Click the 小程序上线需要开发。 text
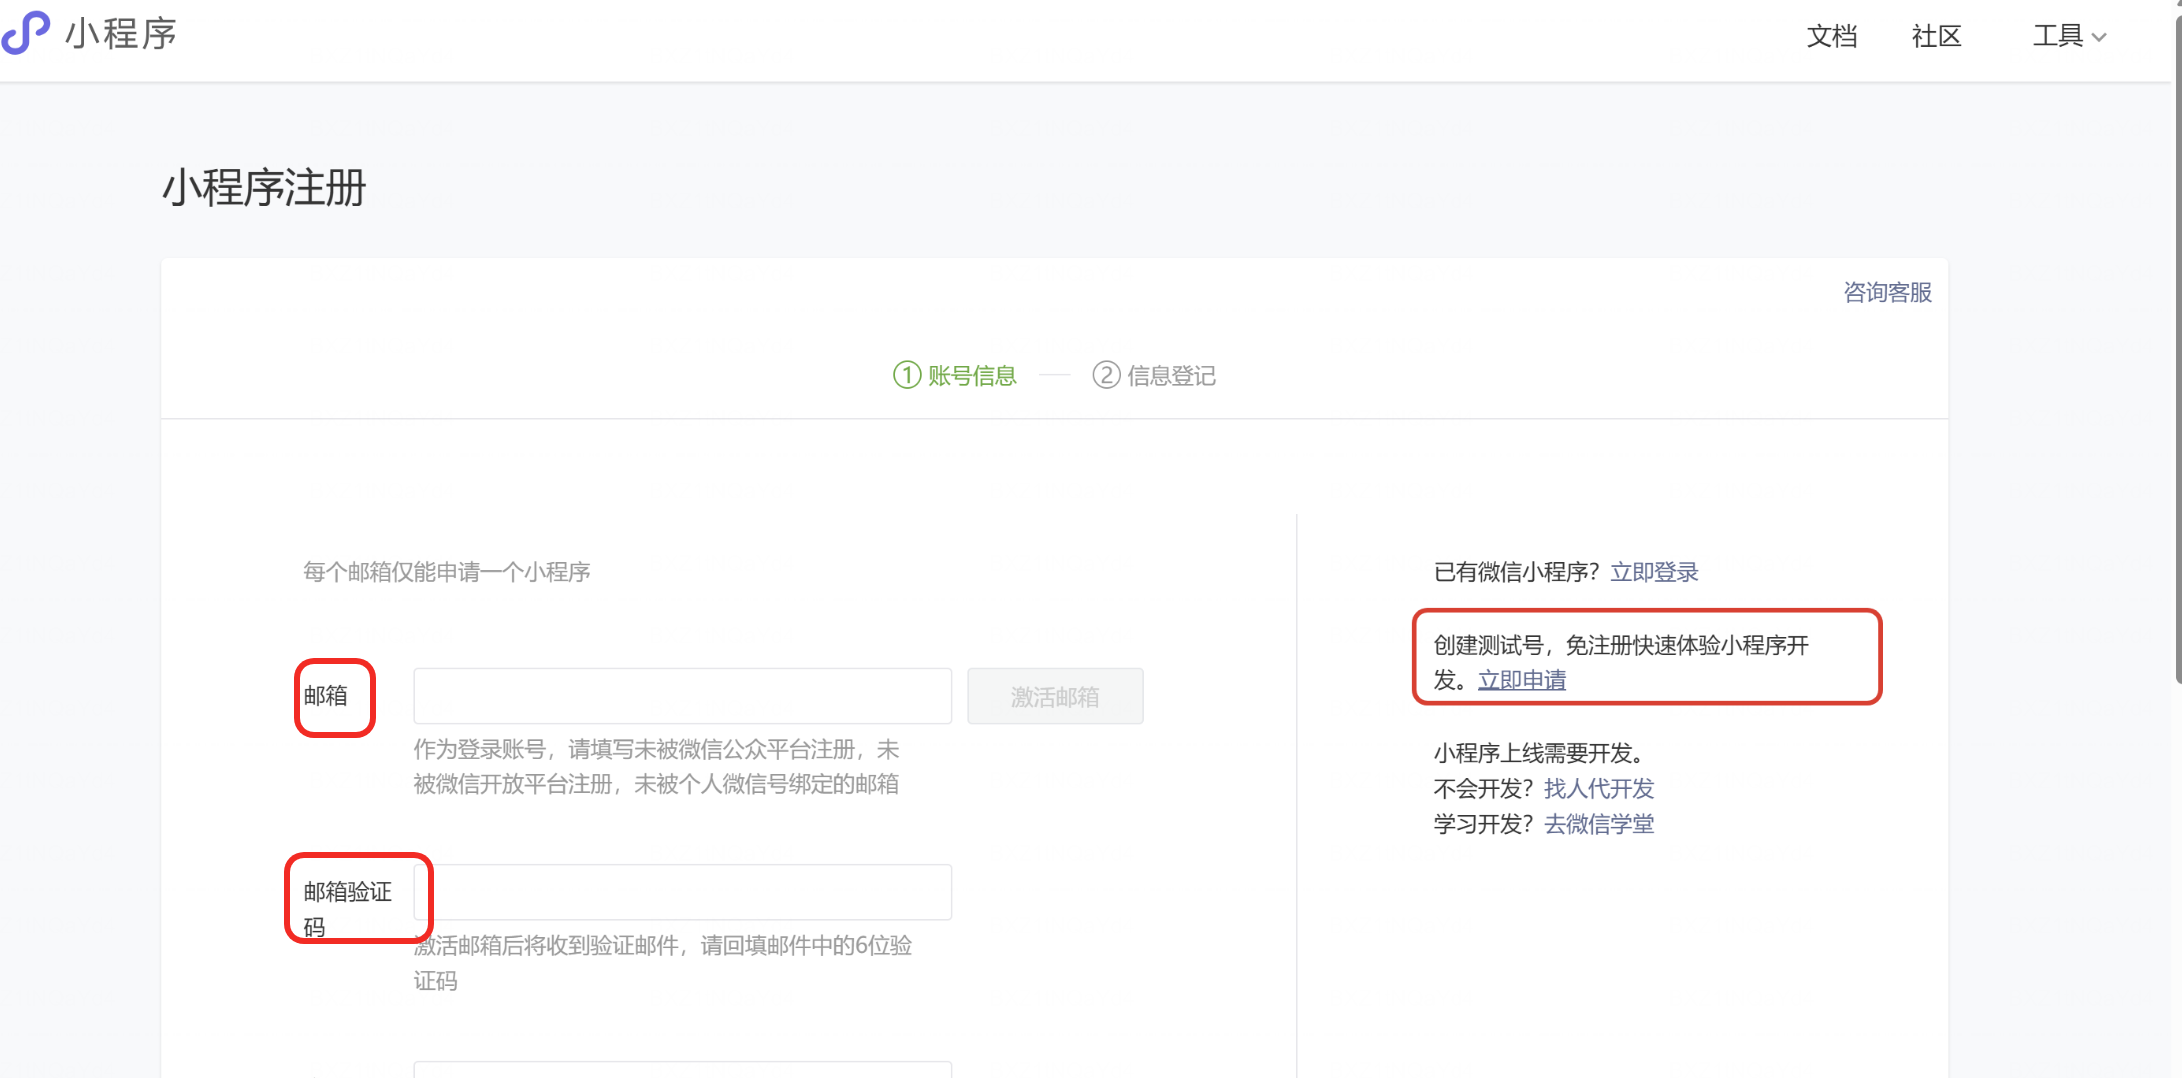The width and height of the screenshot is (2182, 1078). pyautogui.click(x=1539, y=752)
